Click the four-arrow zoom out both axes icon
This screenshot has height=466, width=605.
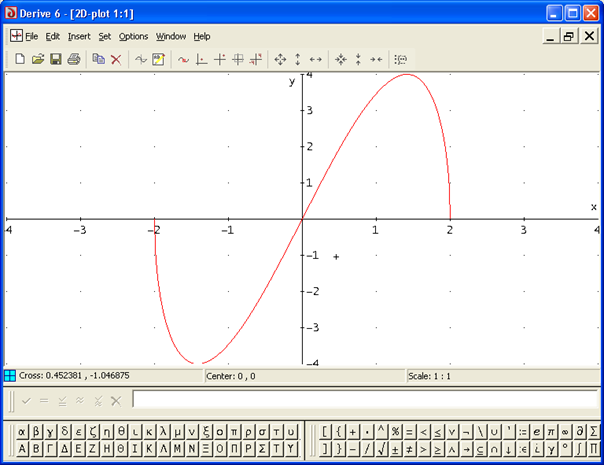pyautogui.click(x=279, y=60)
